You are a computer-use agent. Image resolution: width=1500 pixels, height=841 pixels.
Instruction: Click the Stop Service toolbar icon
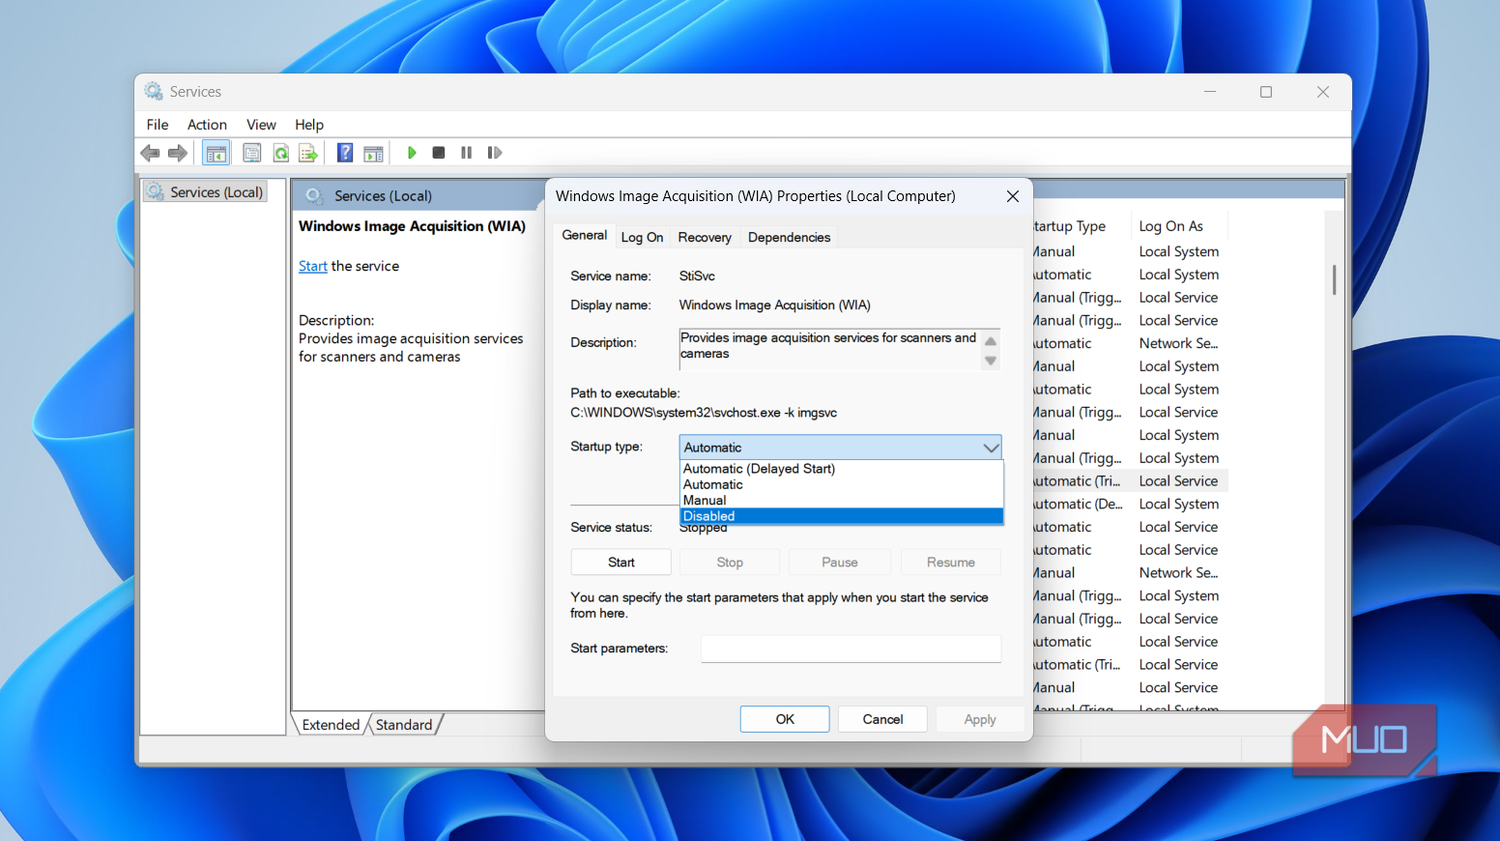438,153
